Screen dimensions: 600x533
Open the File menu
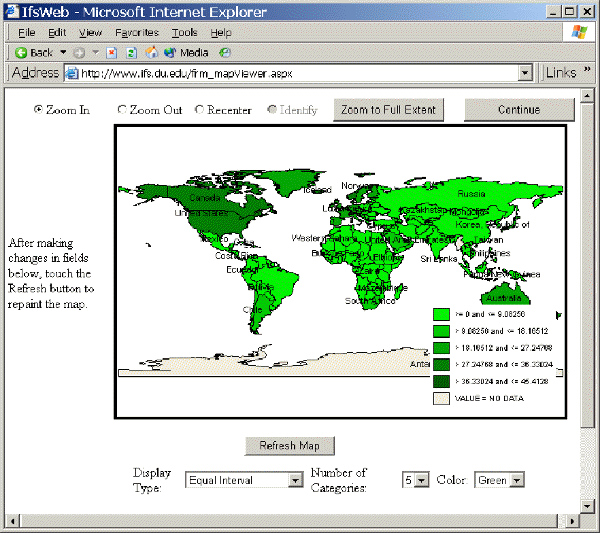pos(26,33)
